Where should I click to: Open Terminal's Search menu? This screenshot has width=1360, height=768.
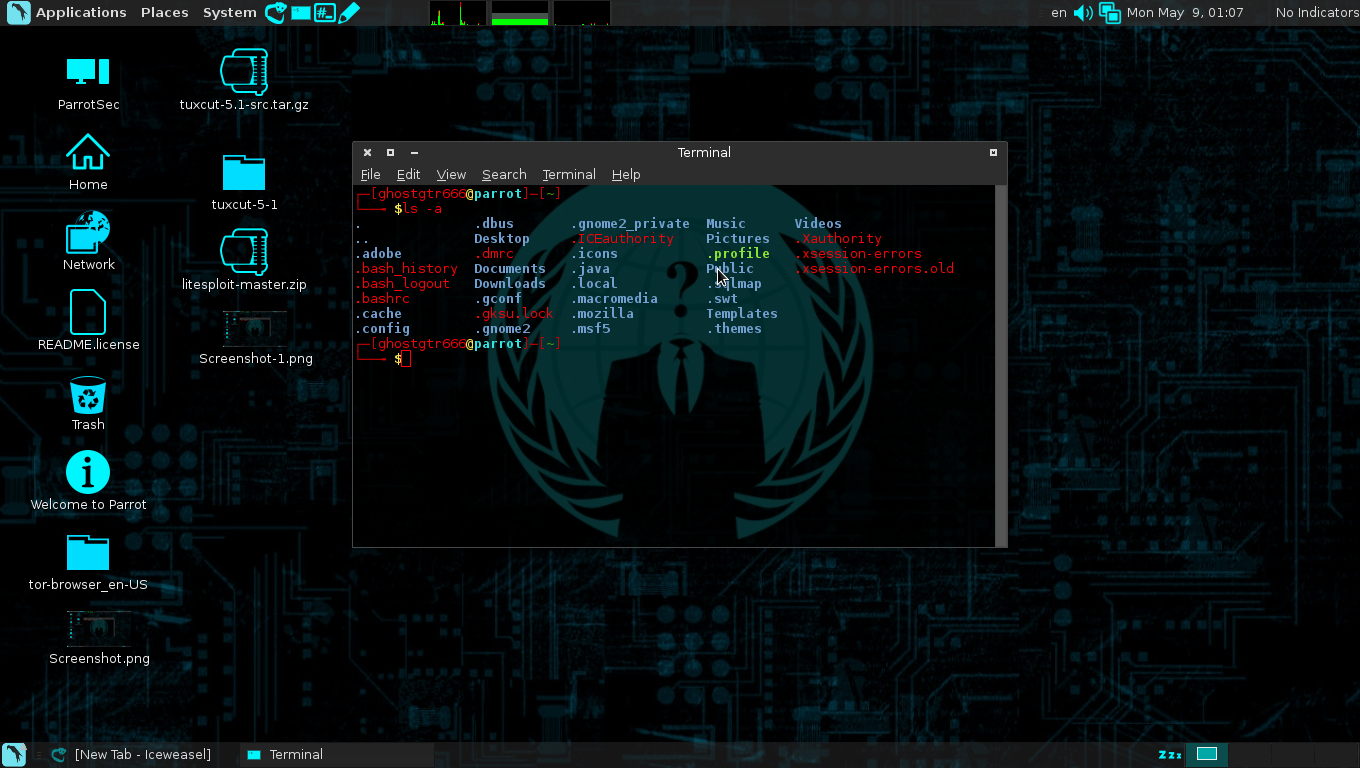[x=504, y=174]
